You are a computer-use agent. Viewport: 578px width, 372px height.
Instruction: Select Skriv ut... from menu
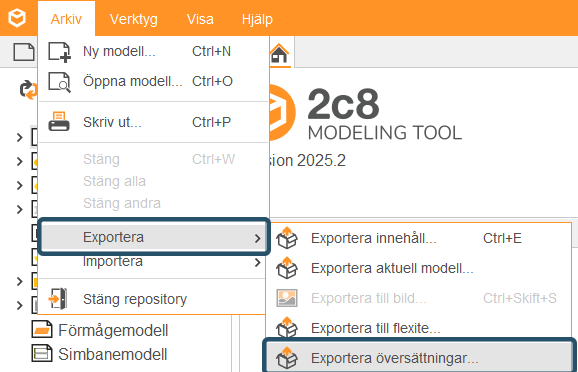154,122
